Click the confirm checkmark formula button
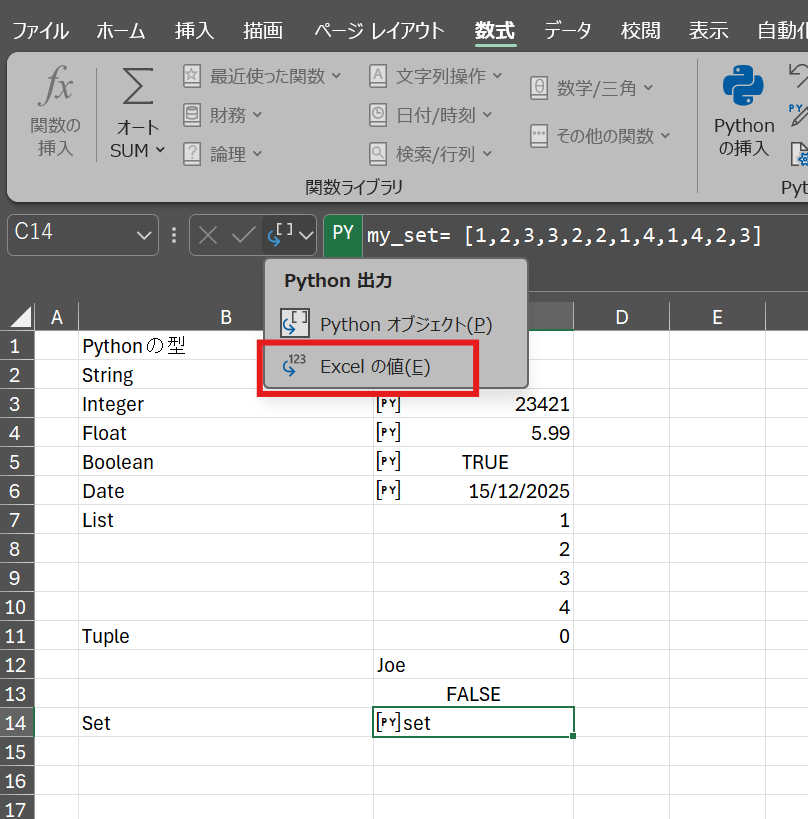This screenshot has height=819, width=808. coord(243,235)
